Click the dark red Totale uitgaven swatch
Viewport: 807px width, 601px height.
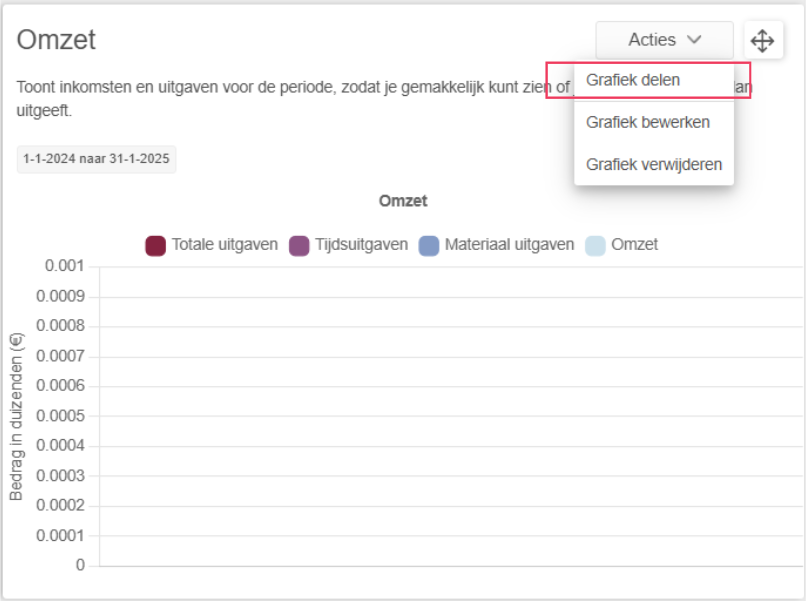click(155, 245)
